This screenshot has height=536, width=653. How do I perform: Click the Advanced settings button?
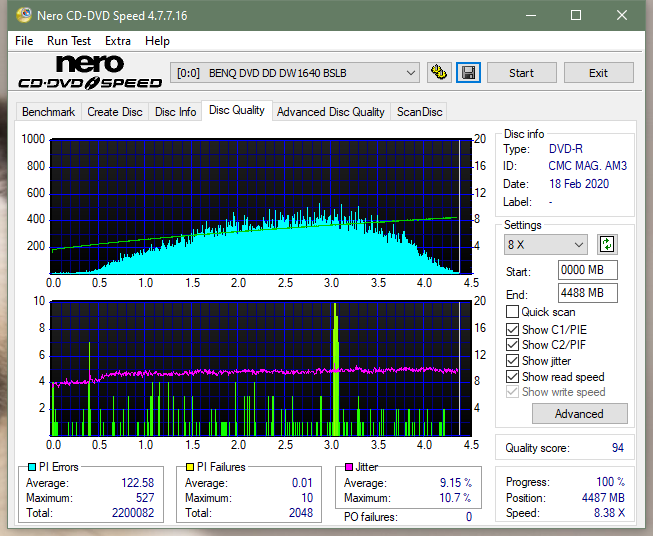pyautogui.click(x=579, y=414)
